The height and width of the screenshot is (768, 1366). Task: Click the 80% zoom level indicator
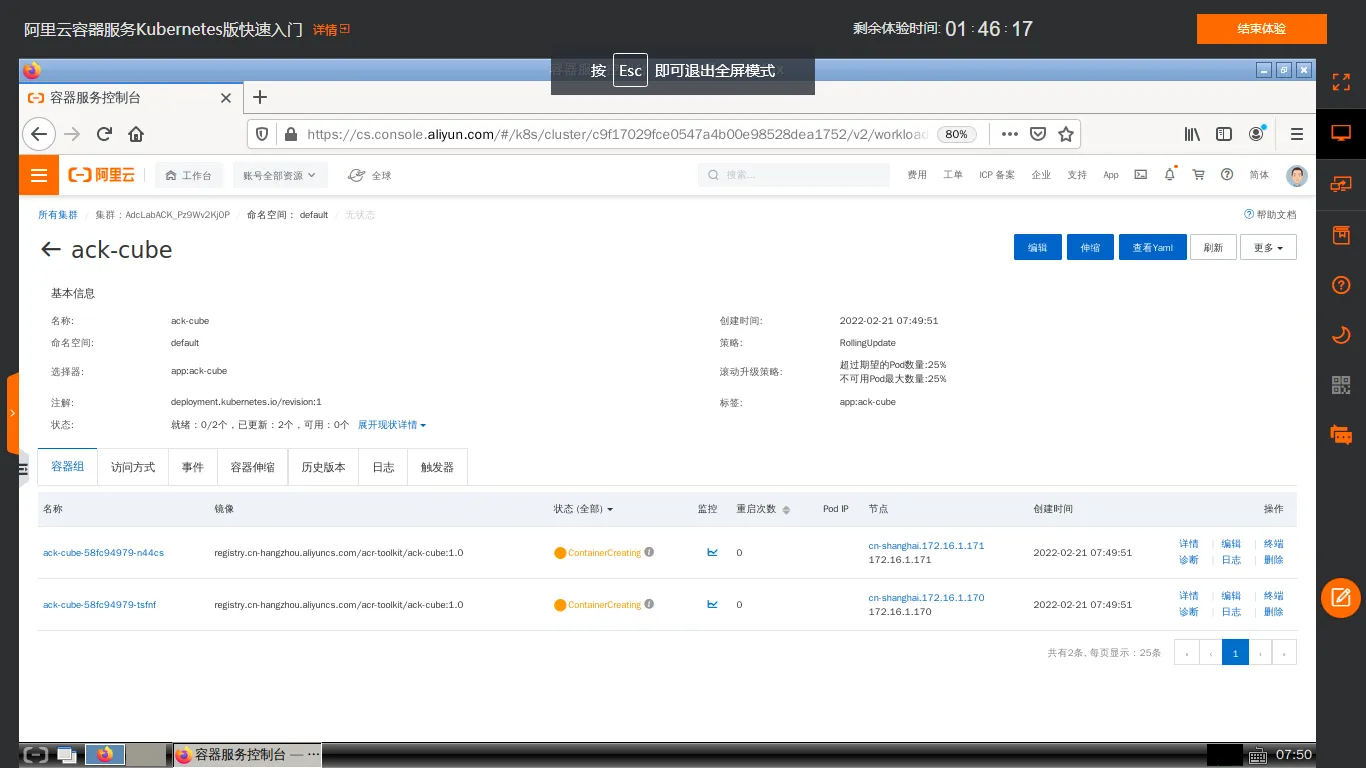pyautogui.click(x=956, y=134)
